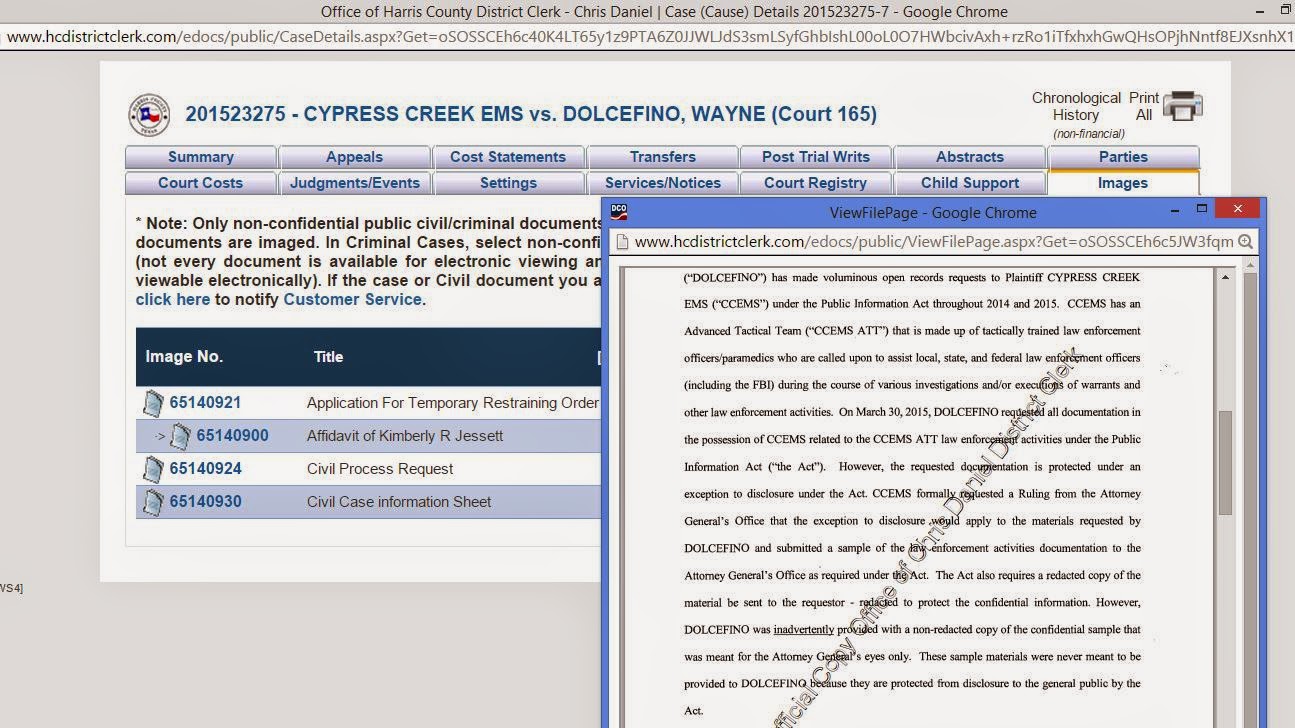Click the ViewFilePage address bar URL
The width and height of the screenshot is (1295, 728).
pyautogui.click(x=934, y=242)
